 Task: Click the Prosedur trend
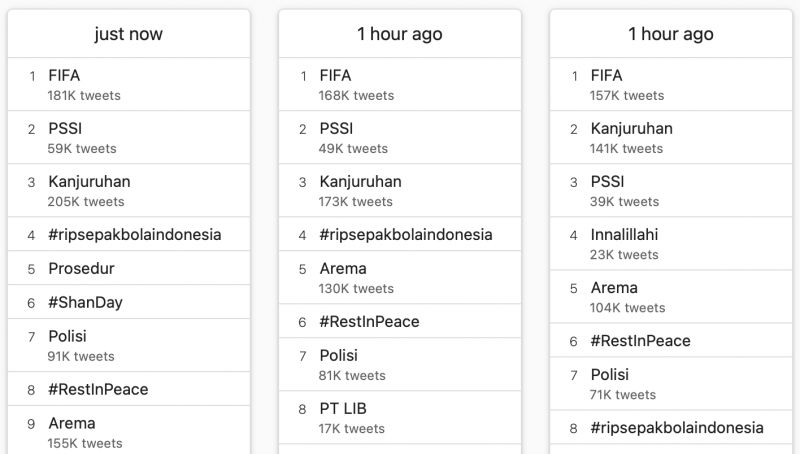pos(129,268)
